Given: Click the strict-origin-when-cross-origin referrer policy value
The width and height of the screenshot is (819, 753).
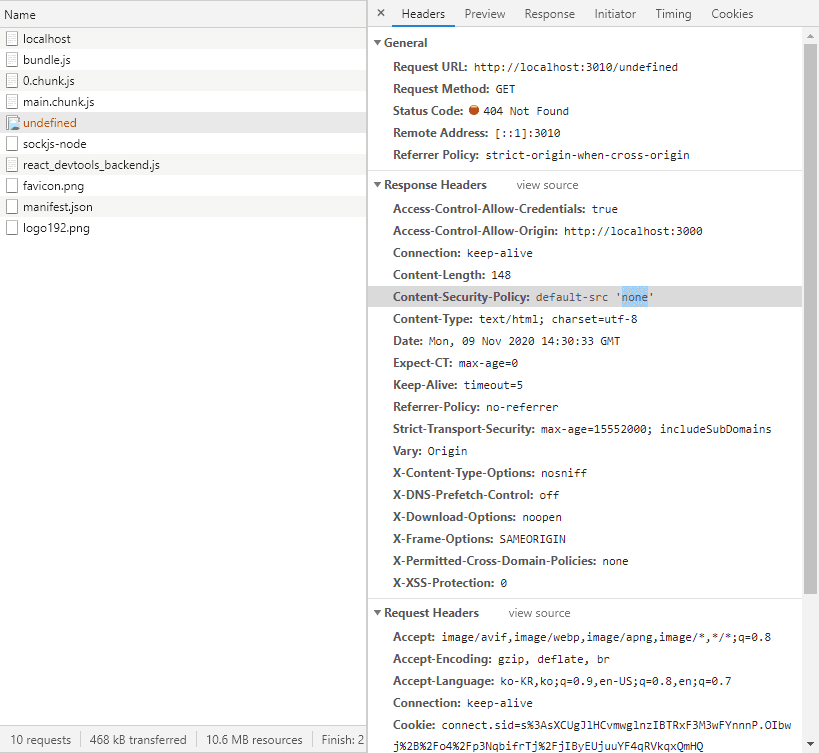Looking at the screenshot, I should [x=587, y=155].
